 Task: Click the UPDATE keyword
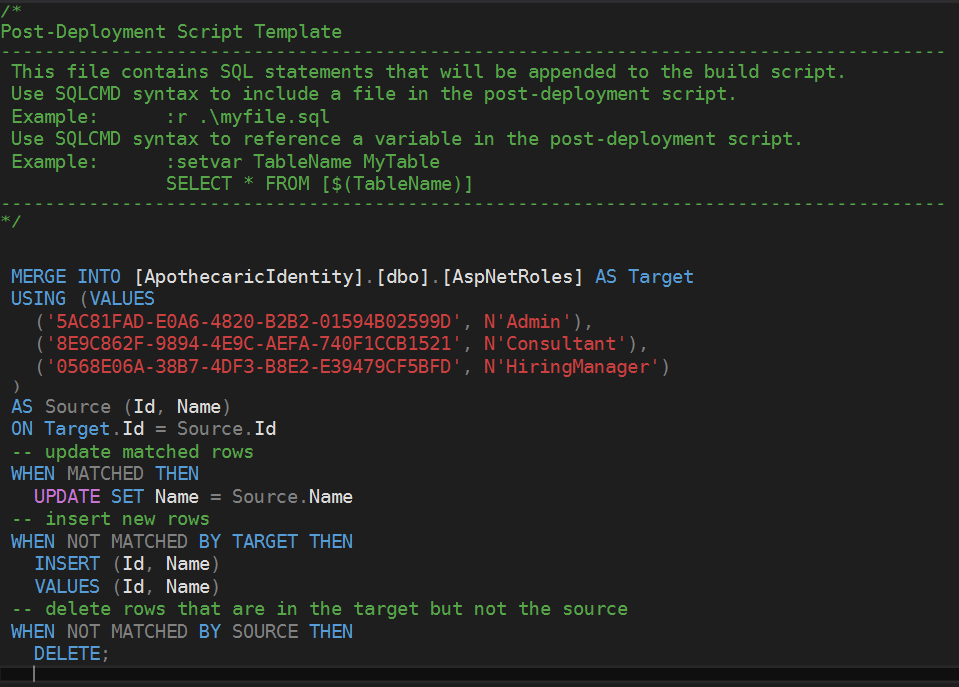coord(67,496)
